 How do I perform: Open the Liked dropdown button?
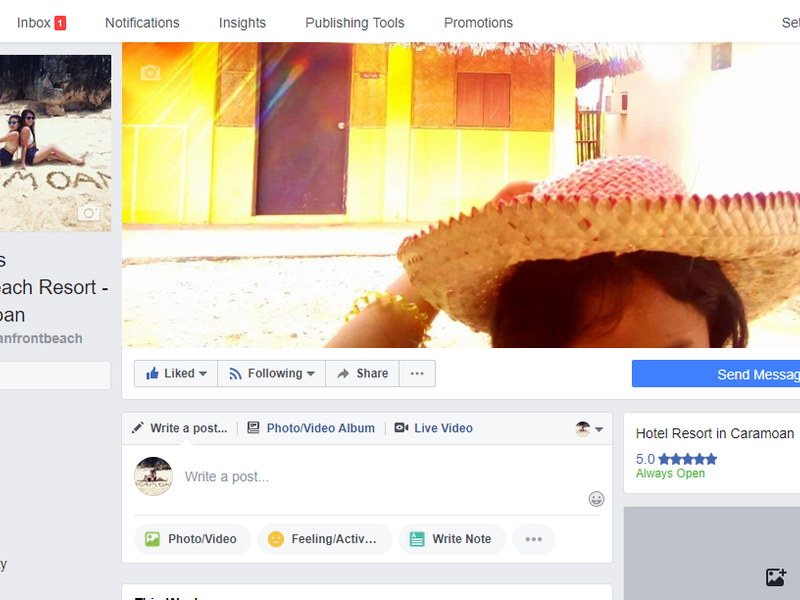(176, 373)
